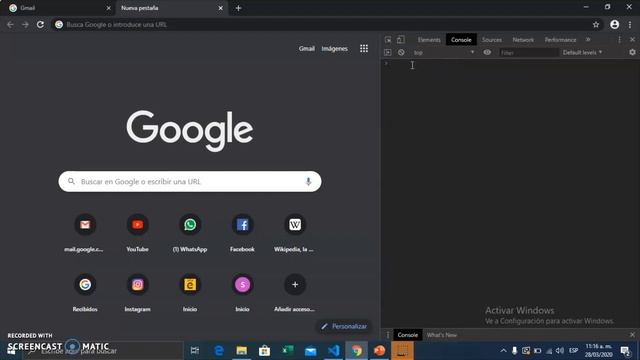Show the console sidebar icon
The image size is (640, 360).
coord(388,52)
